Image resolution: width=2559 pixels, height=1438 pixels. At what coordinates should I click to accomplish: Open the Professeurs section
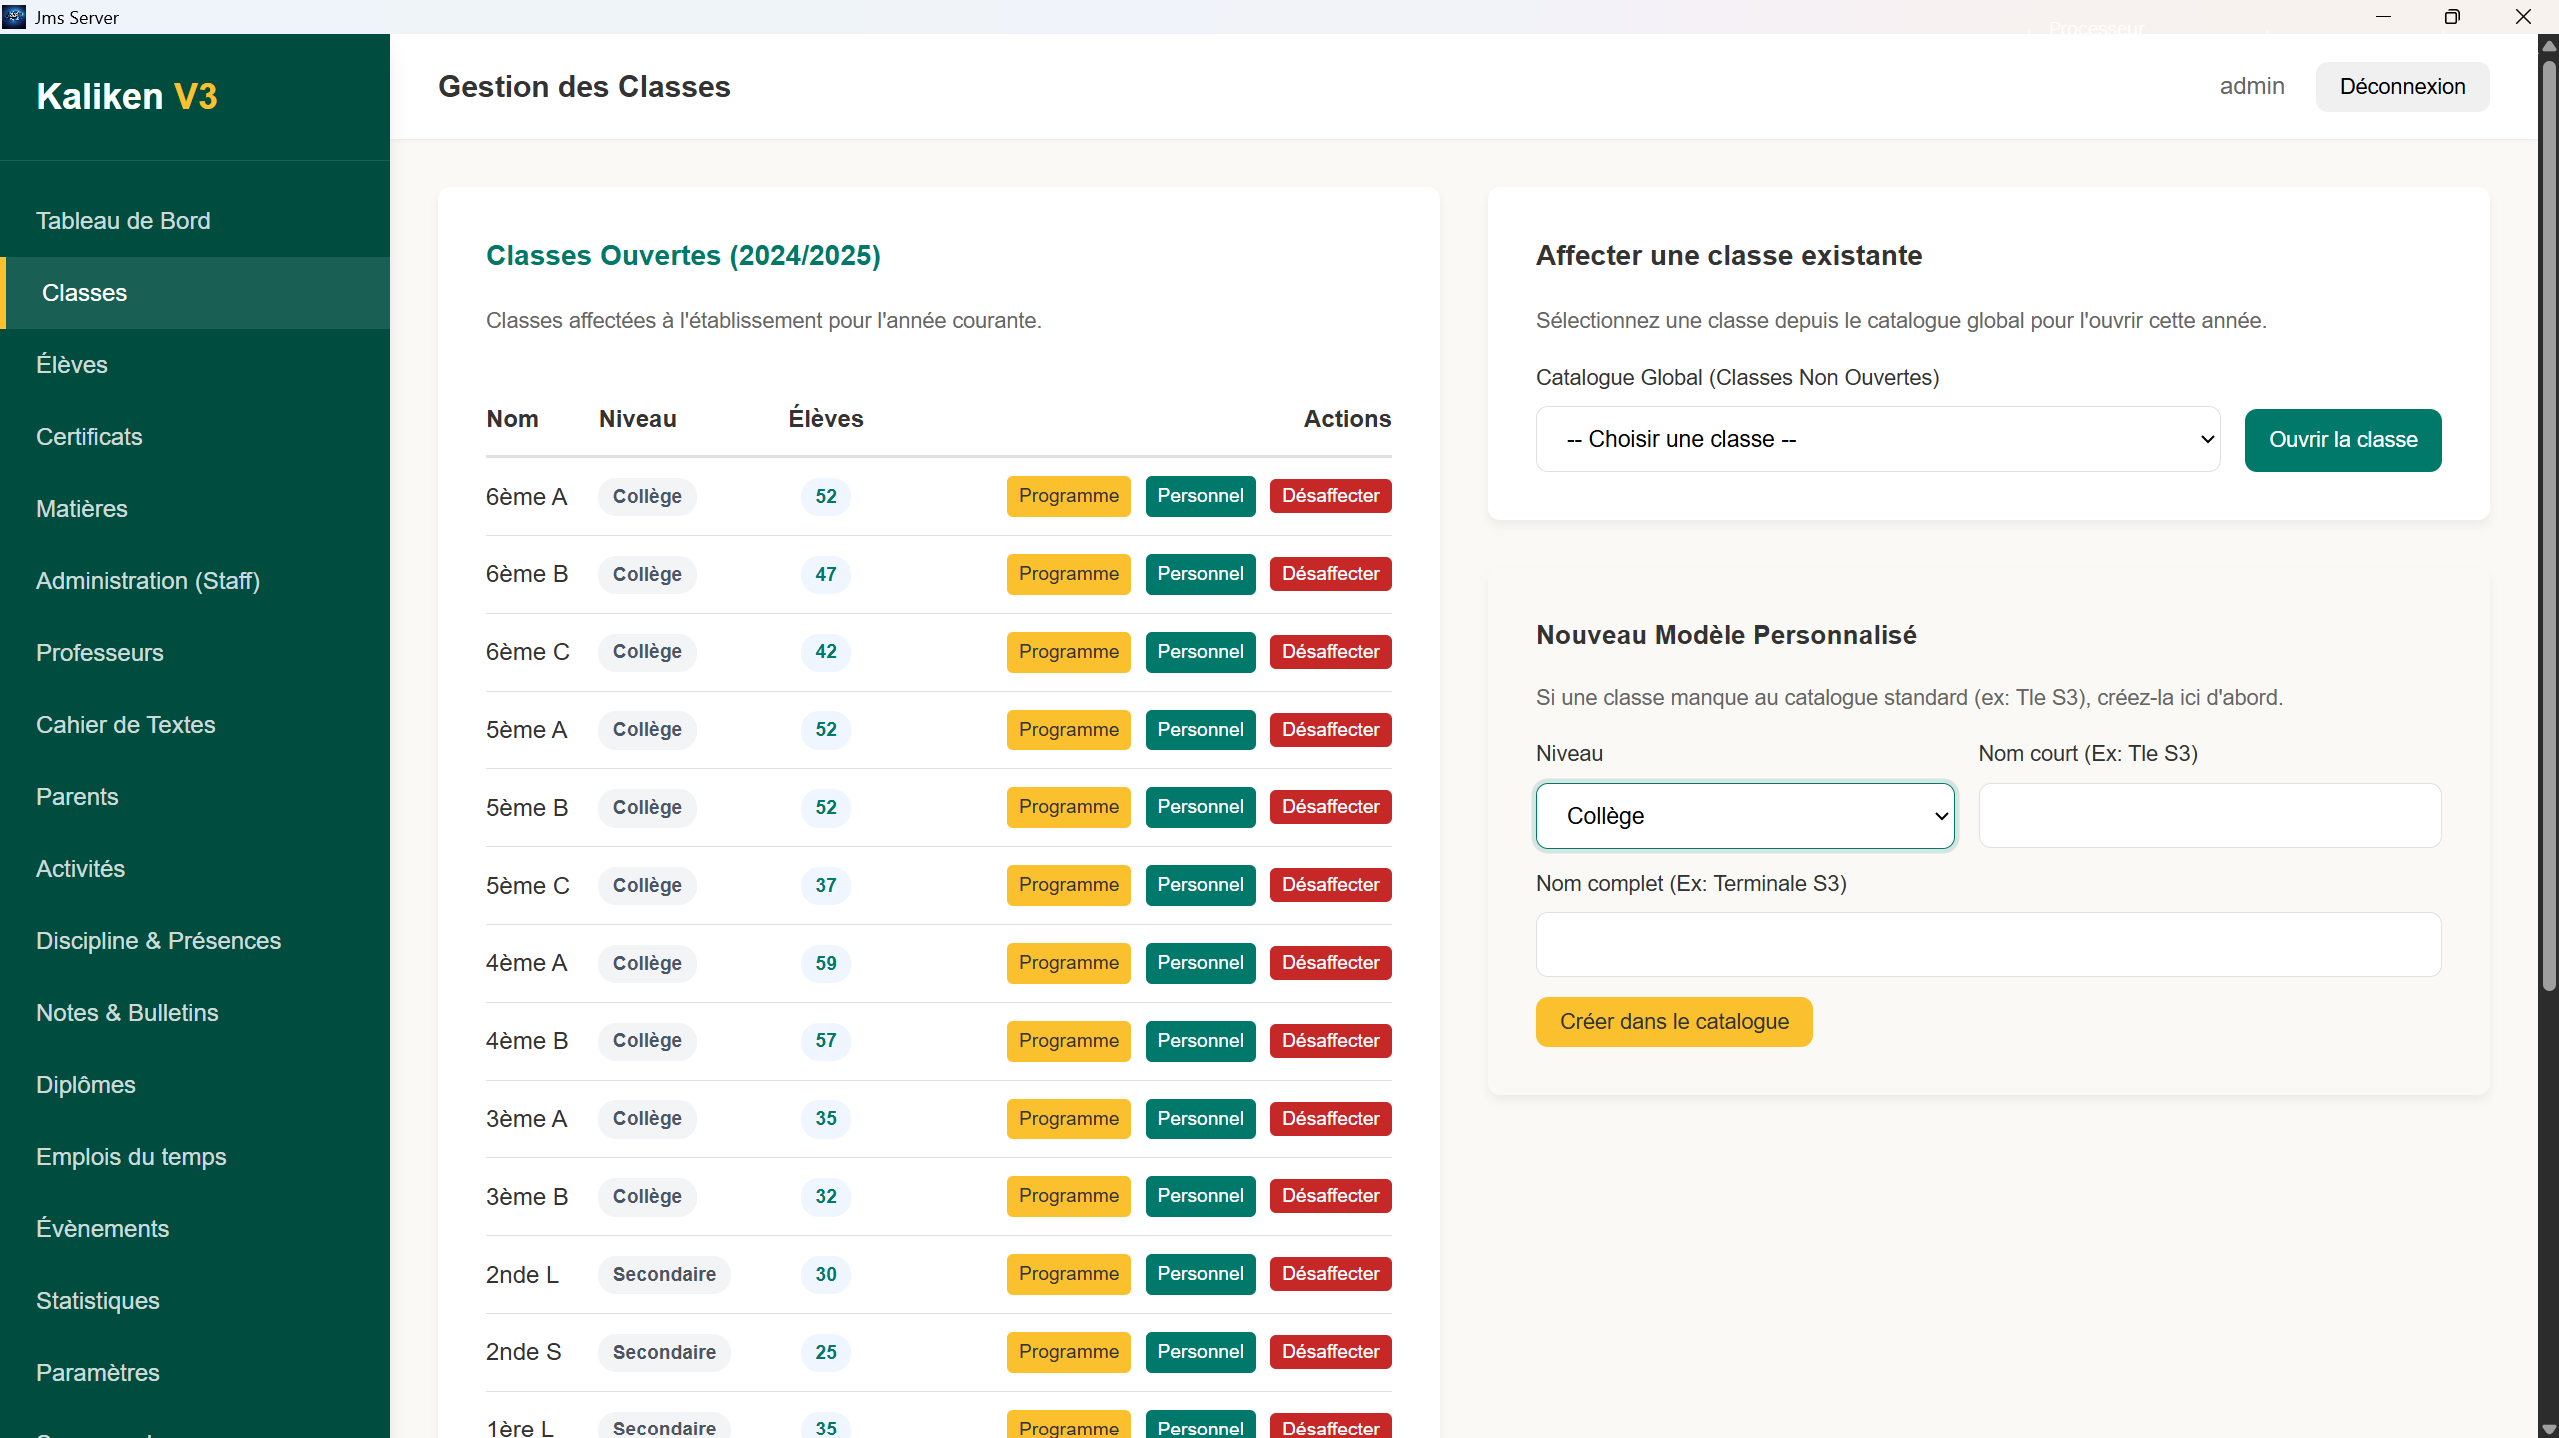[x=99, y=652]
